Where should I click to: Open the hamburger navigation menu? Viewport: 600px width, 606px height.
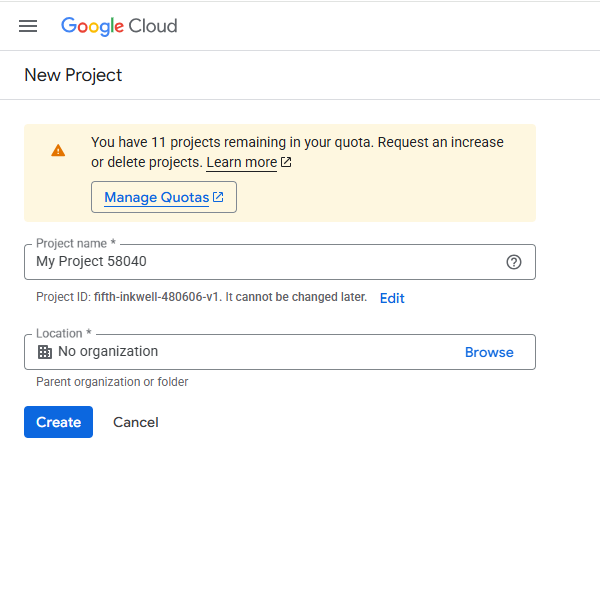(28, 26)
